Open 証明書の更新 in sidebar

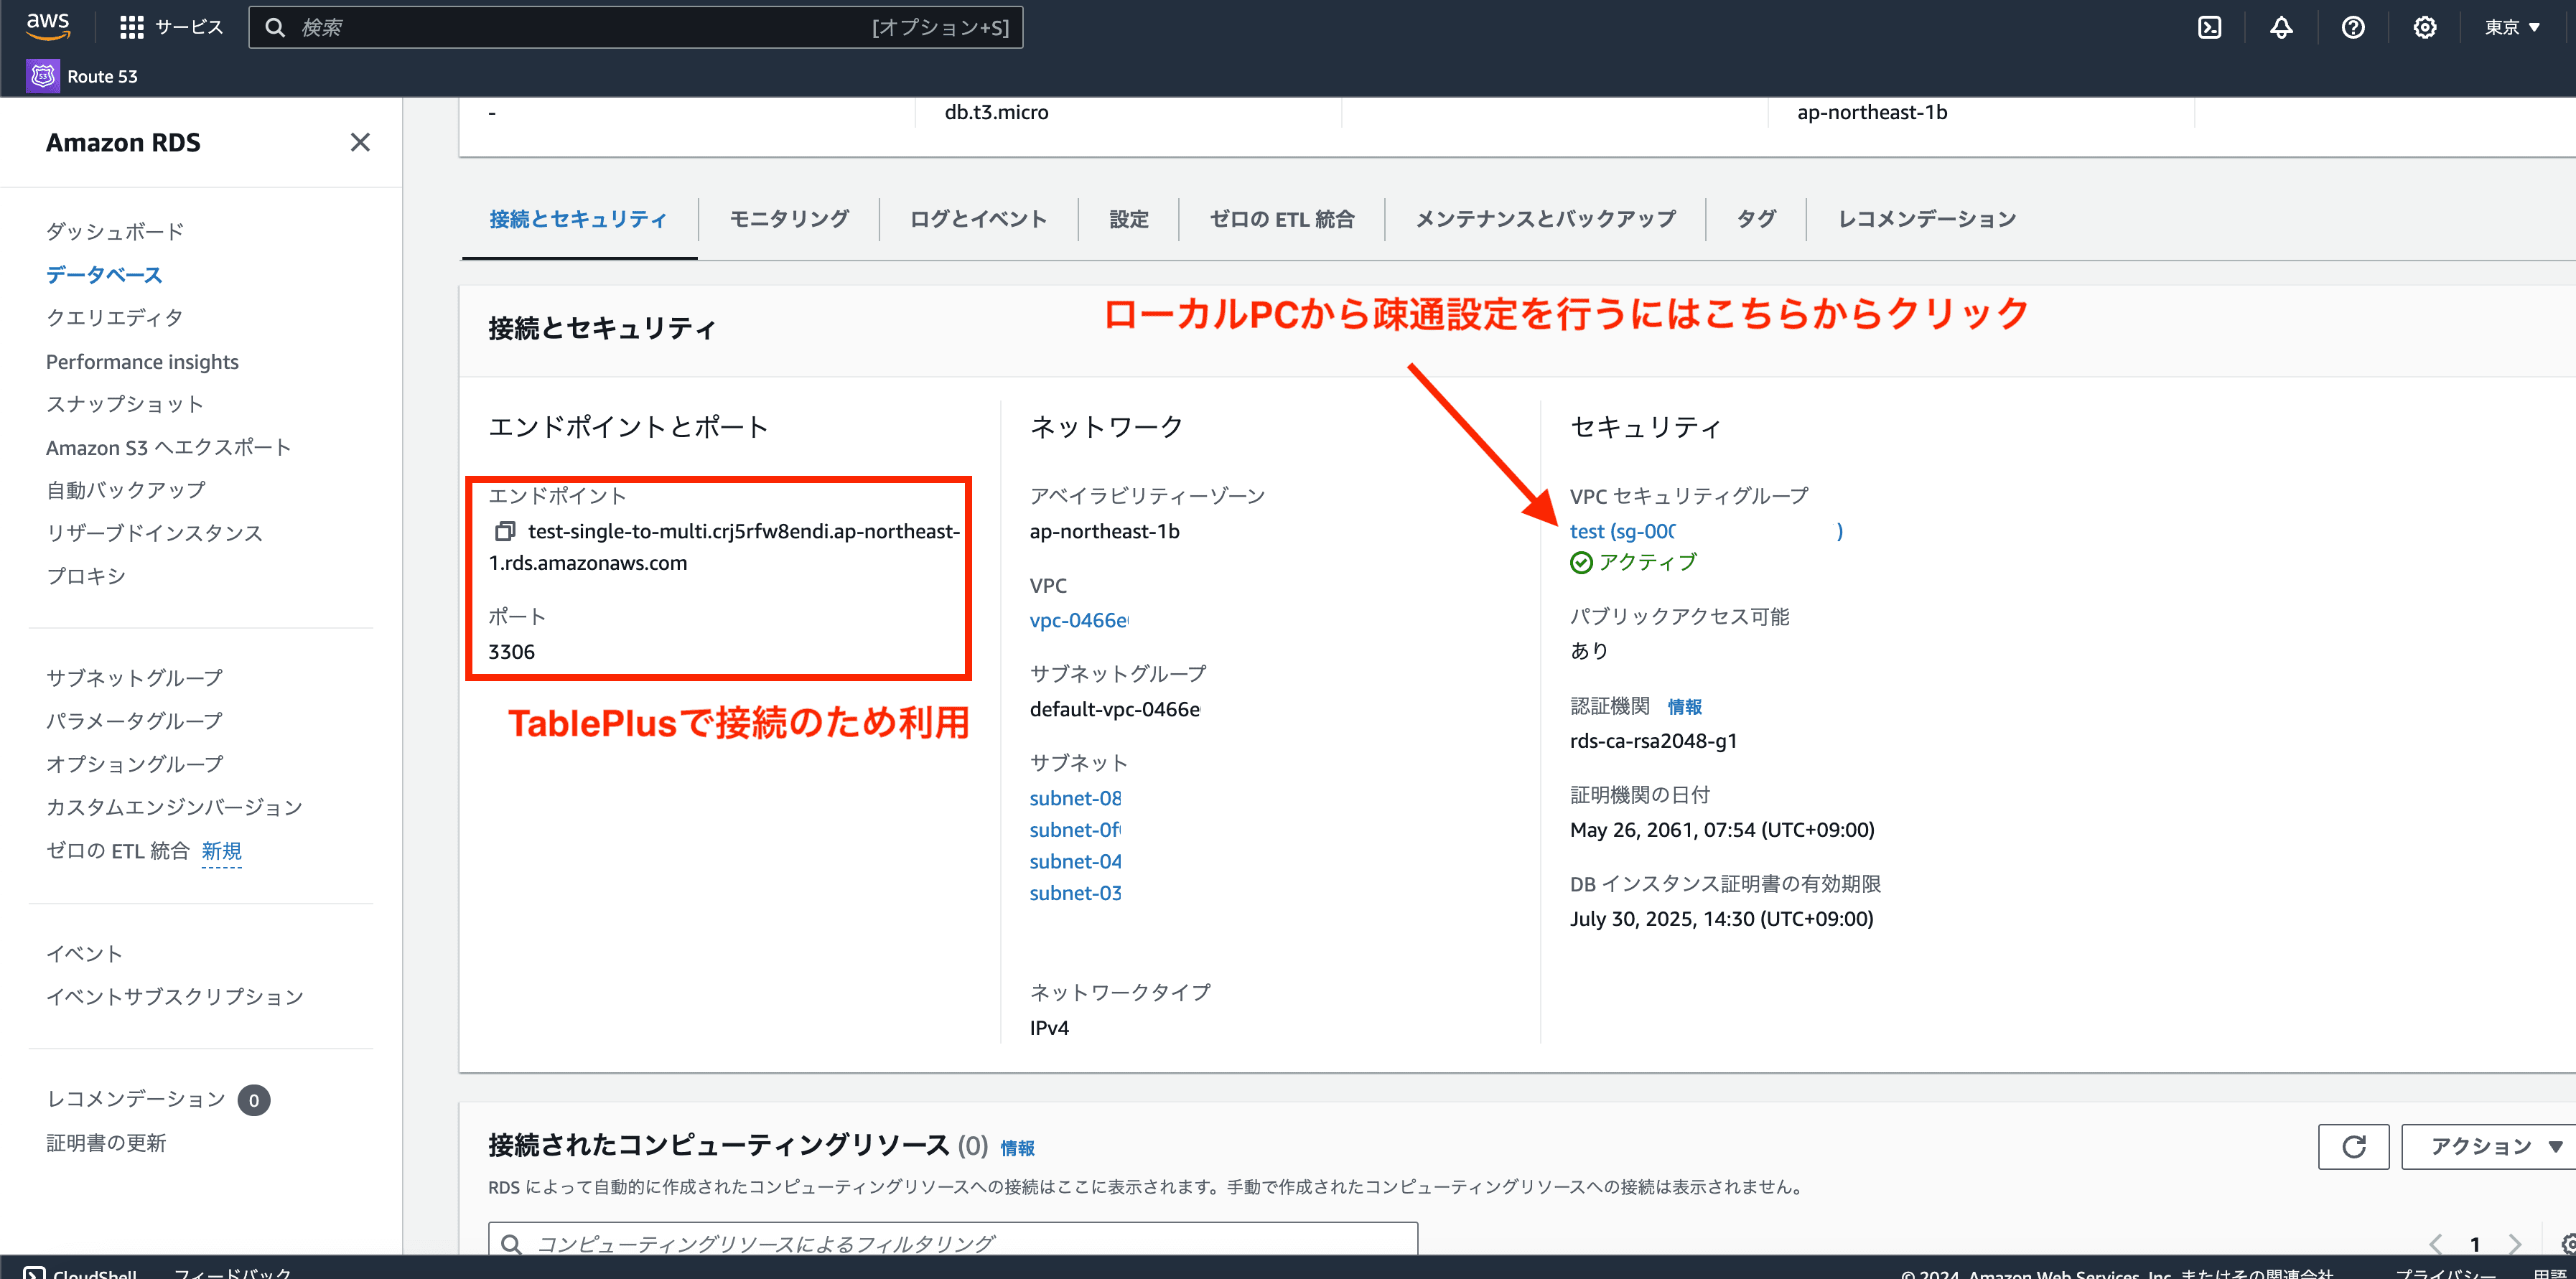(106, 1142)
